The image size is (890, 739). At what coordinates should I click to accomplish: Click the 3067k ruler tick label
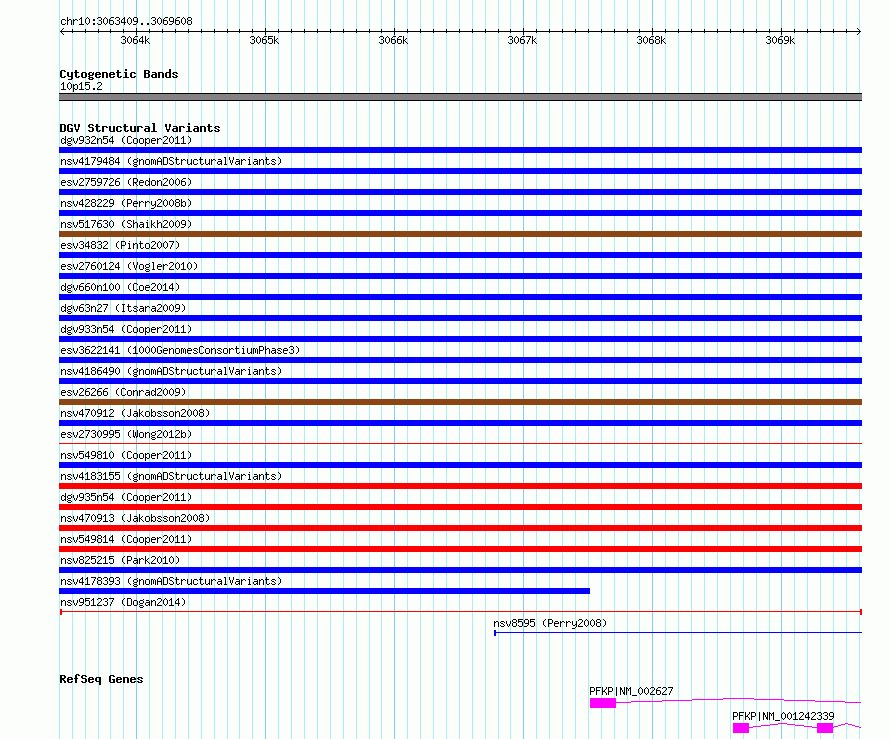[x=522, y=40]
